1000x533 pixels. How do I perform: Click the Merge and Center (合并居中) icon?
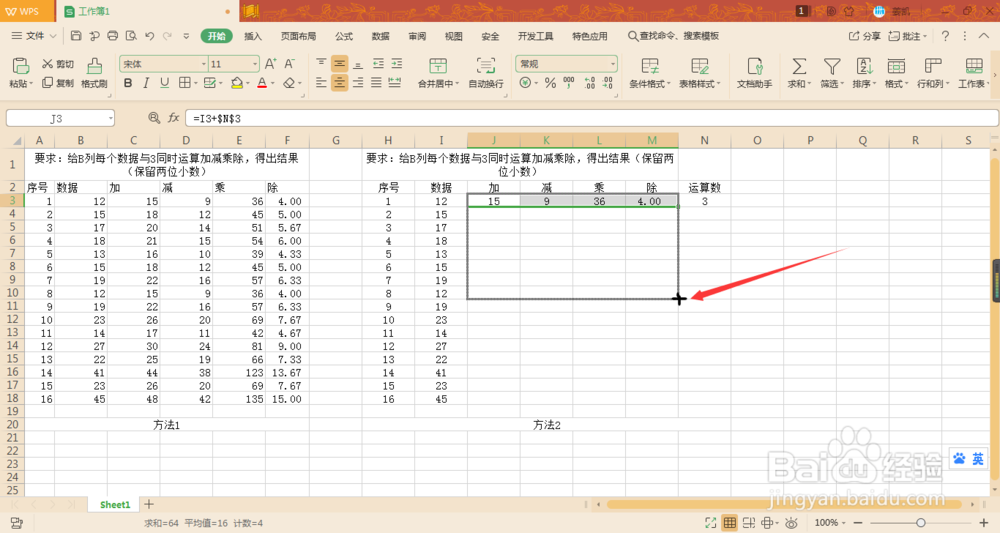[x=438, y=66]
